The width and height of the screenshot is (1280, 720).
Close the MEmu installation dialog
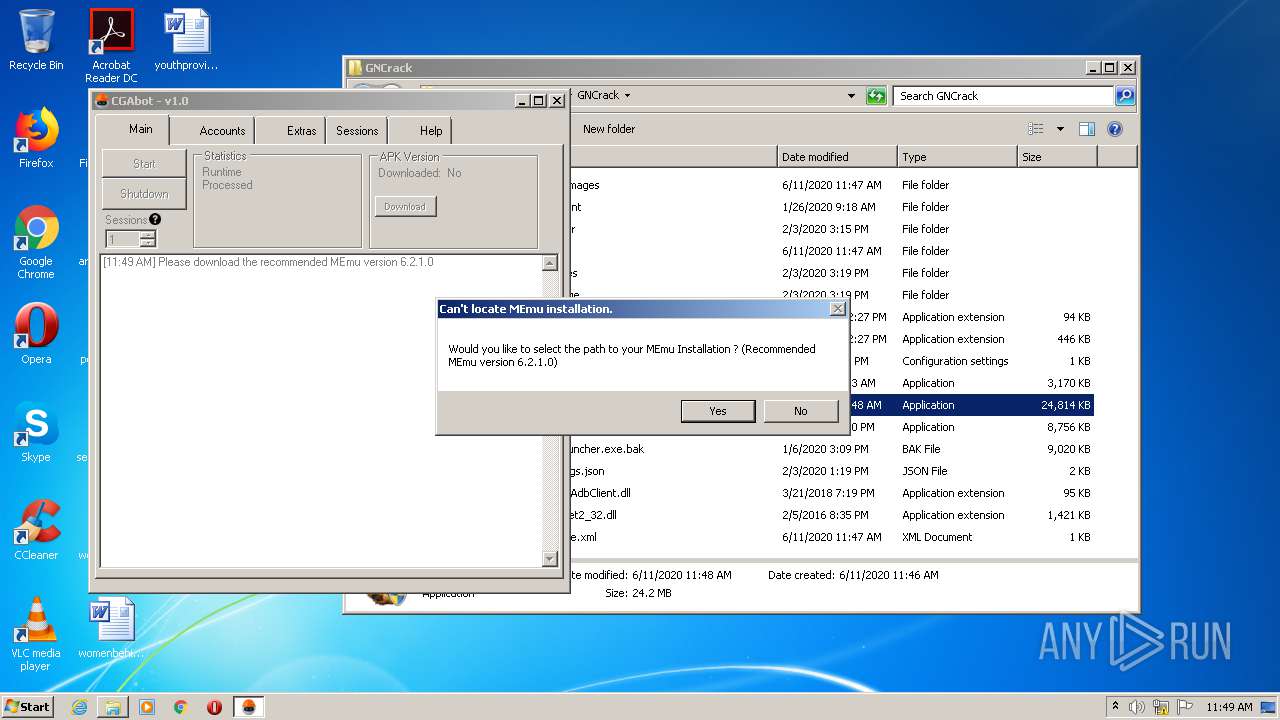point(838,309)
